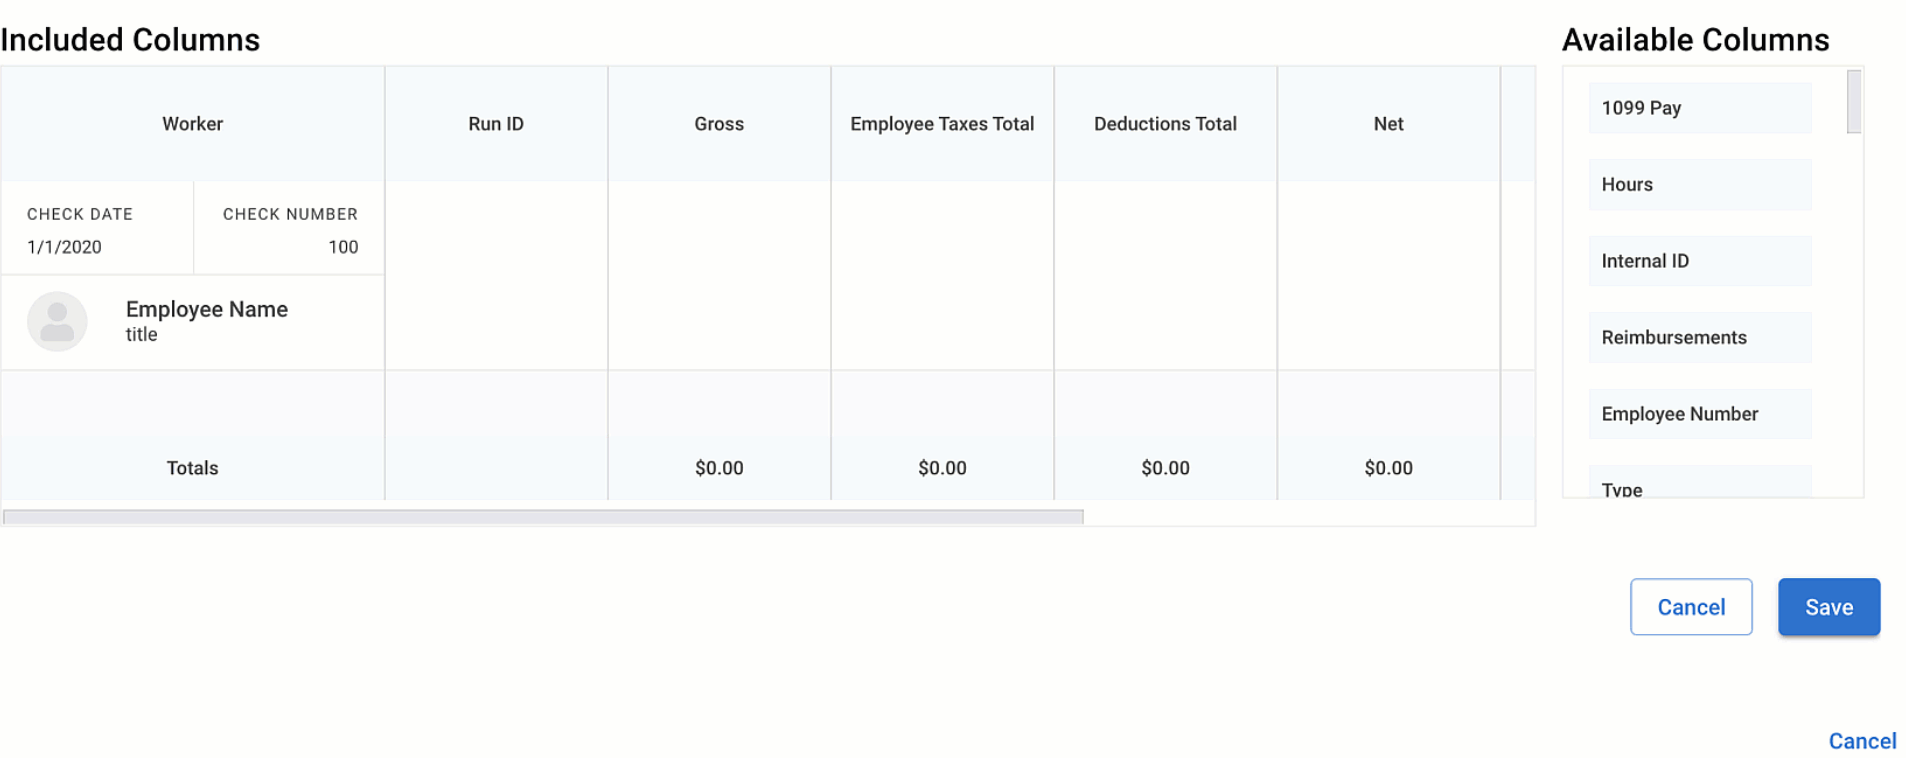Image resolution: width=1906 pixels, height=758 pixels.
Task: Select the Deductions Total column header
Action: 1165,124
